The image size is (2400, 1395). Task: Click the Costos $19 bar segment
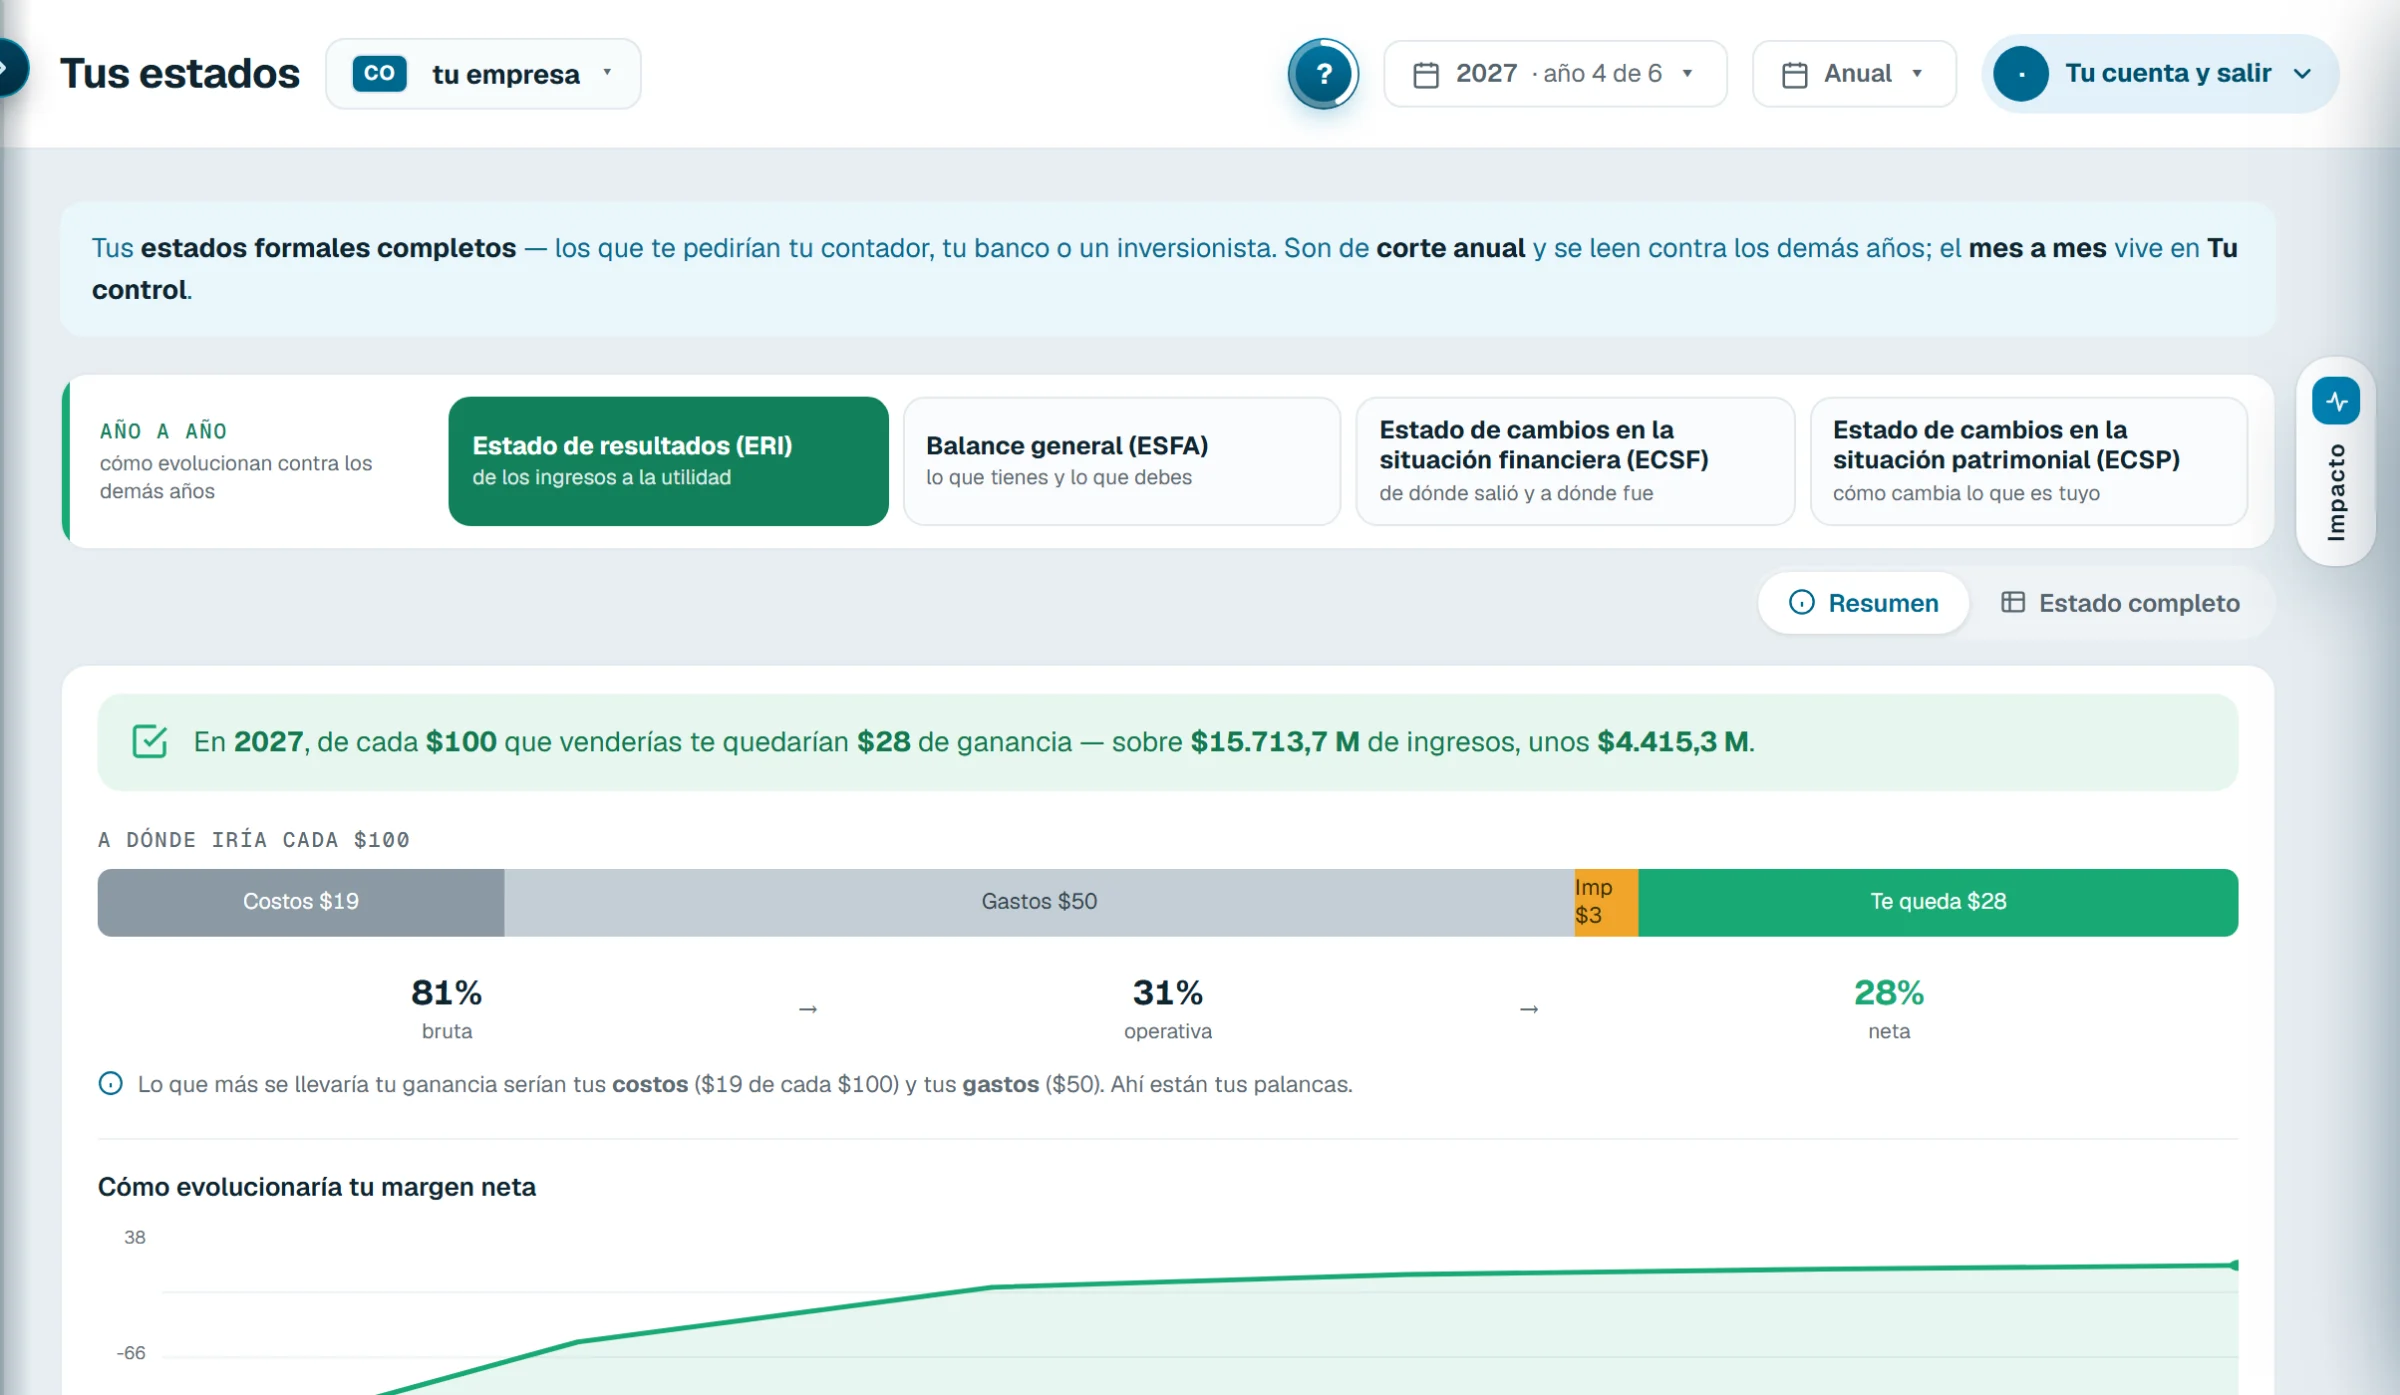click(x=301, y=902)
